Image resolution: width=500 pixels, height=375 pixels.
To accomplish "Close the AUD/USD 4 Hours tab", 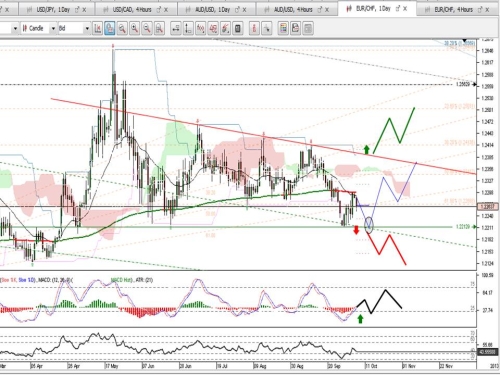I will pos(326,10).
